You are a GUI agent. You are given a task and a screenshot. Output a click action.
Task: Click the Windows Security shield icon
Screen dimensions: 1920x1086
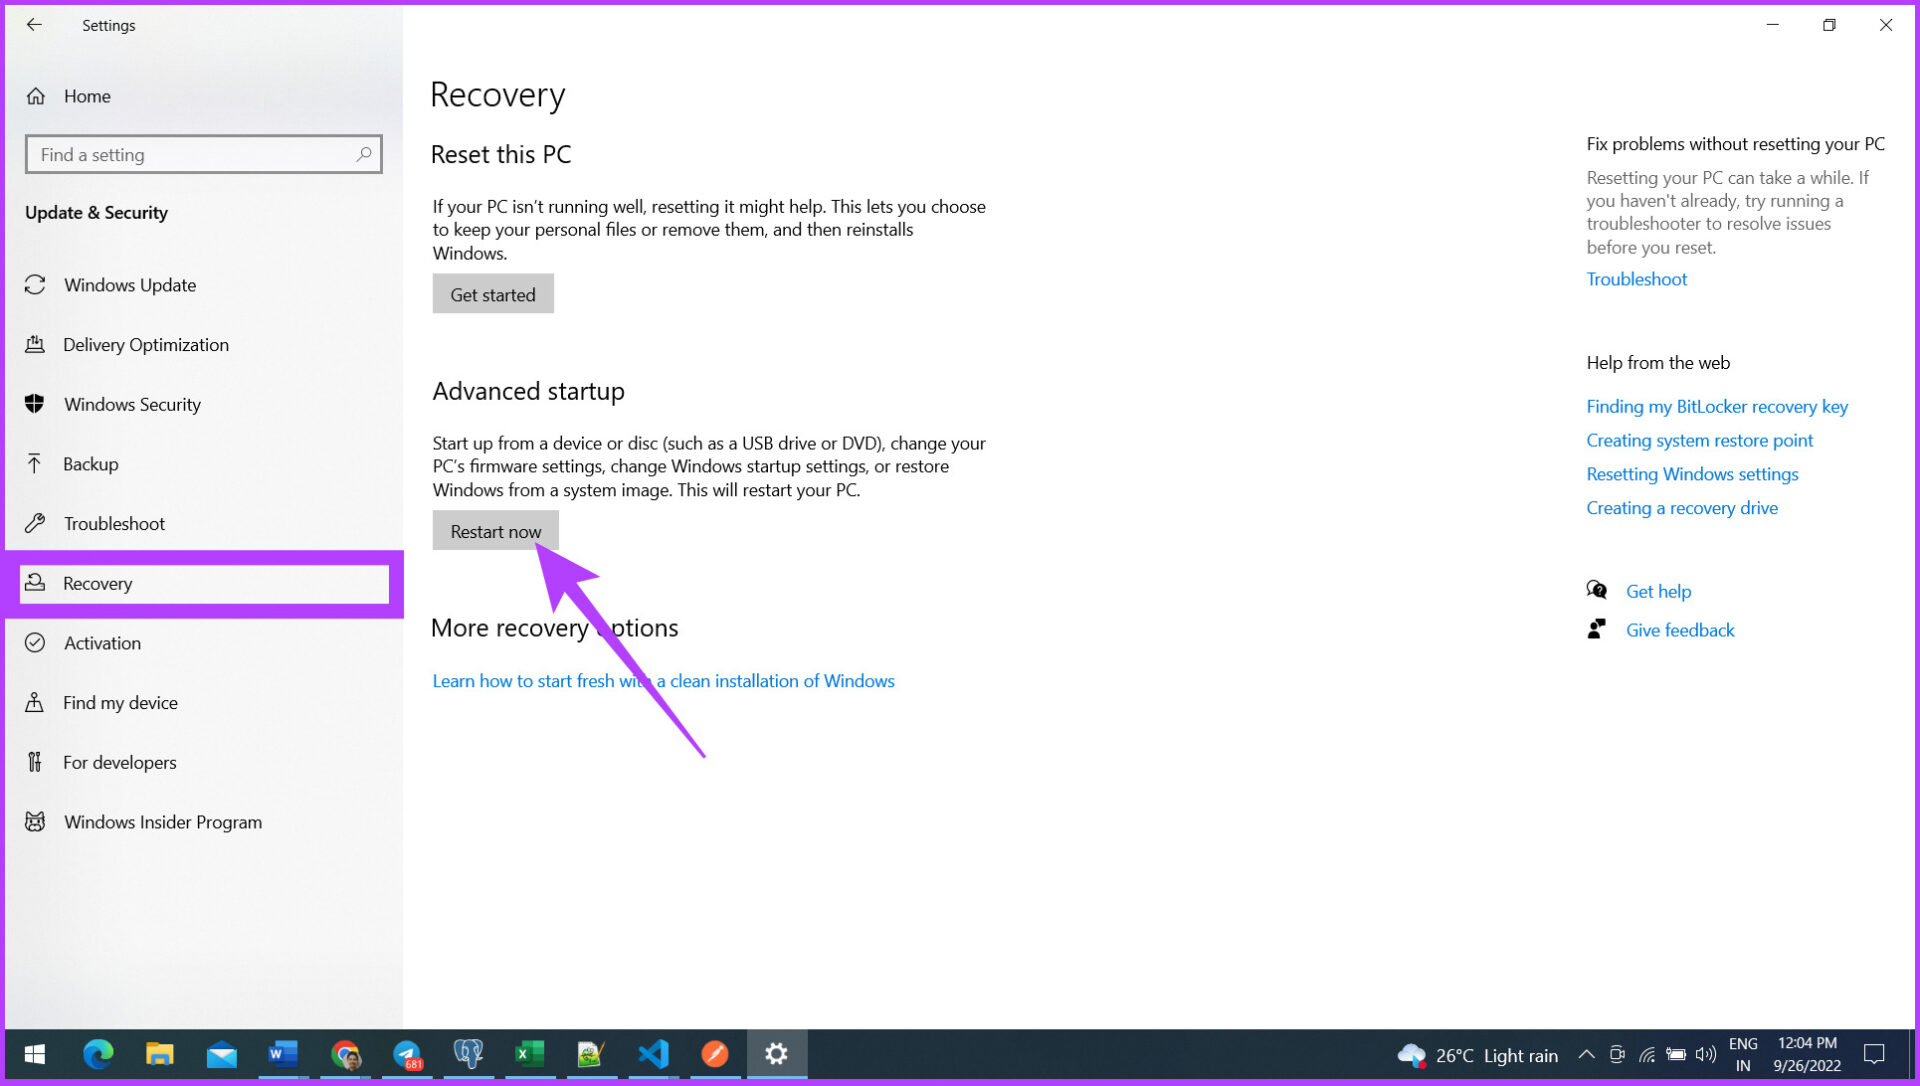click(35, 404)
